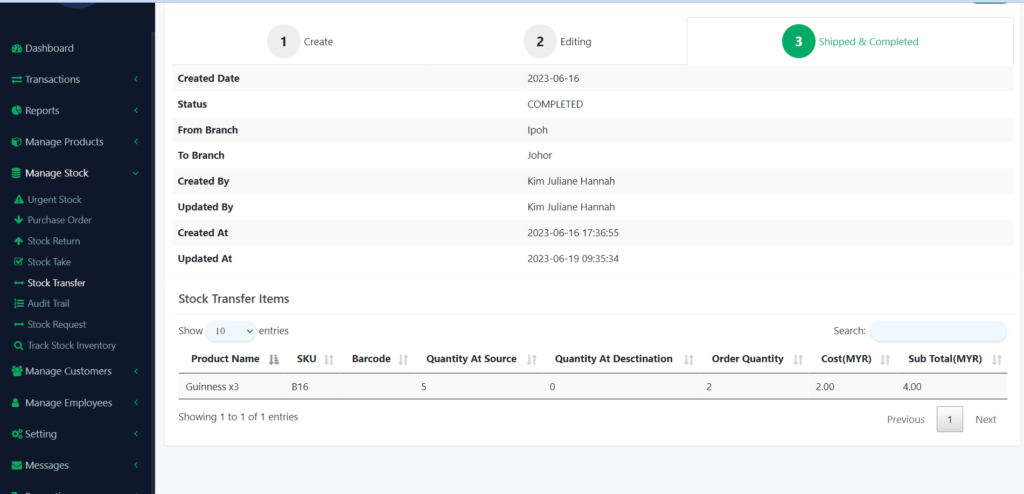The width and height of the screenshot is (1024, 494).
Task: Click the Urgent Stock warning icon
Action: point(18,200)
